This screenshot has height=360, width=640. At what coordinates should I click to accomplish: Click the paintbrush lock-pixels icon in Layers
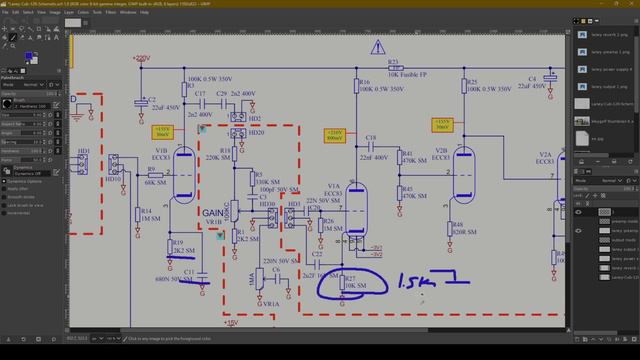point(588,196)
